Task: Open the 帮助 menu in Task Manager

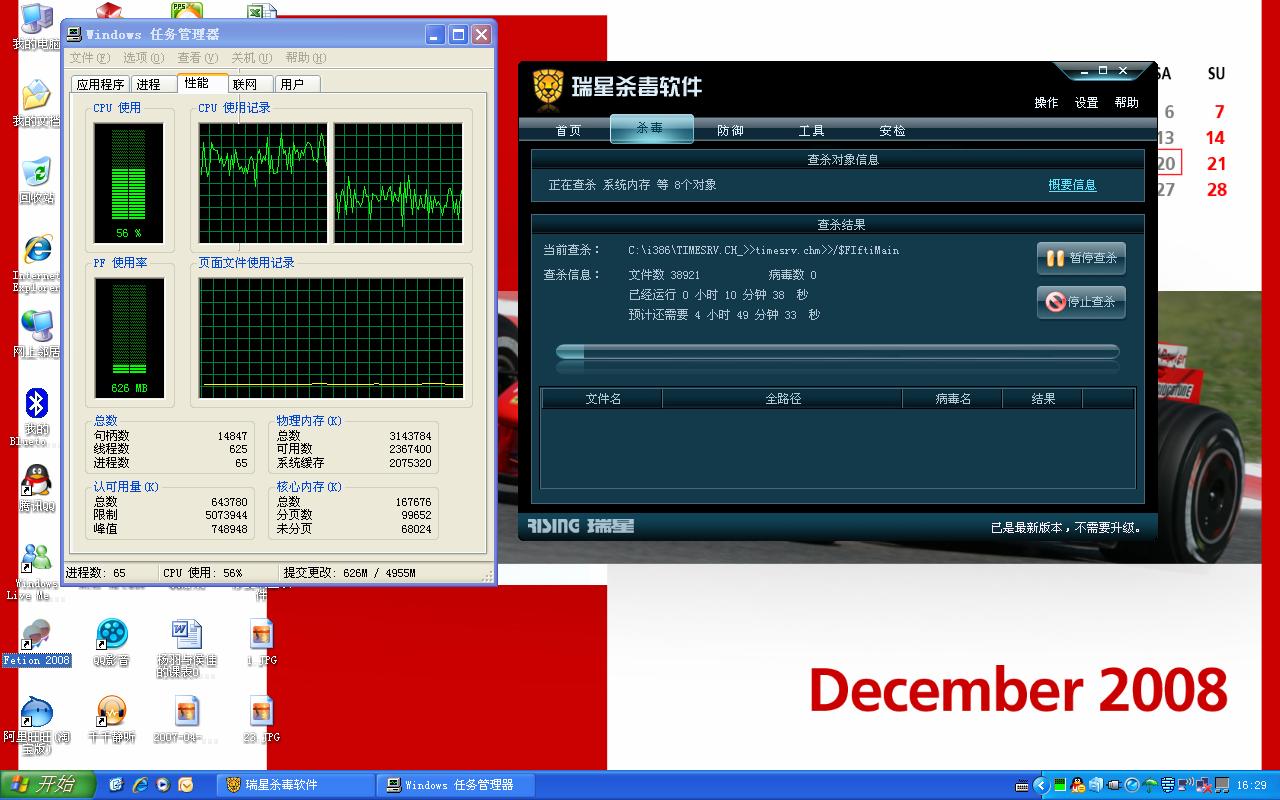Action: [305, 58]
